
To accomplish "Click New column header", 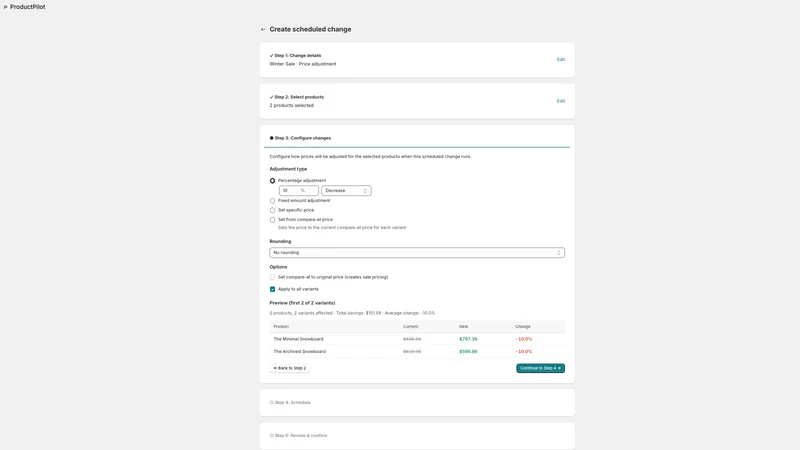I will pyautogui.click(x=463, y=327).
